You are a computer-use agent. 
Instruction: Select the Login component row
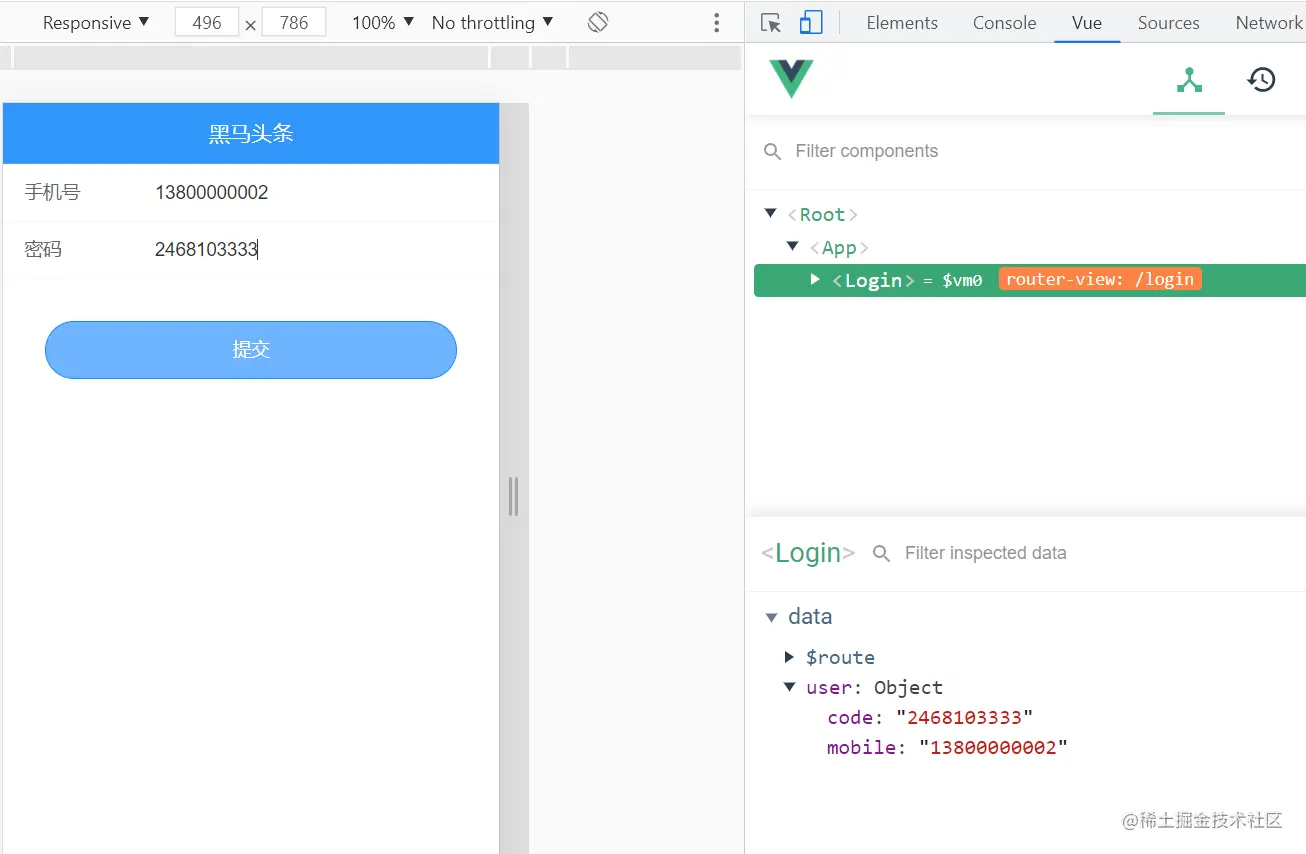1030,280
